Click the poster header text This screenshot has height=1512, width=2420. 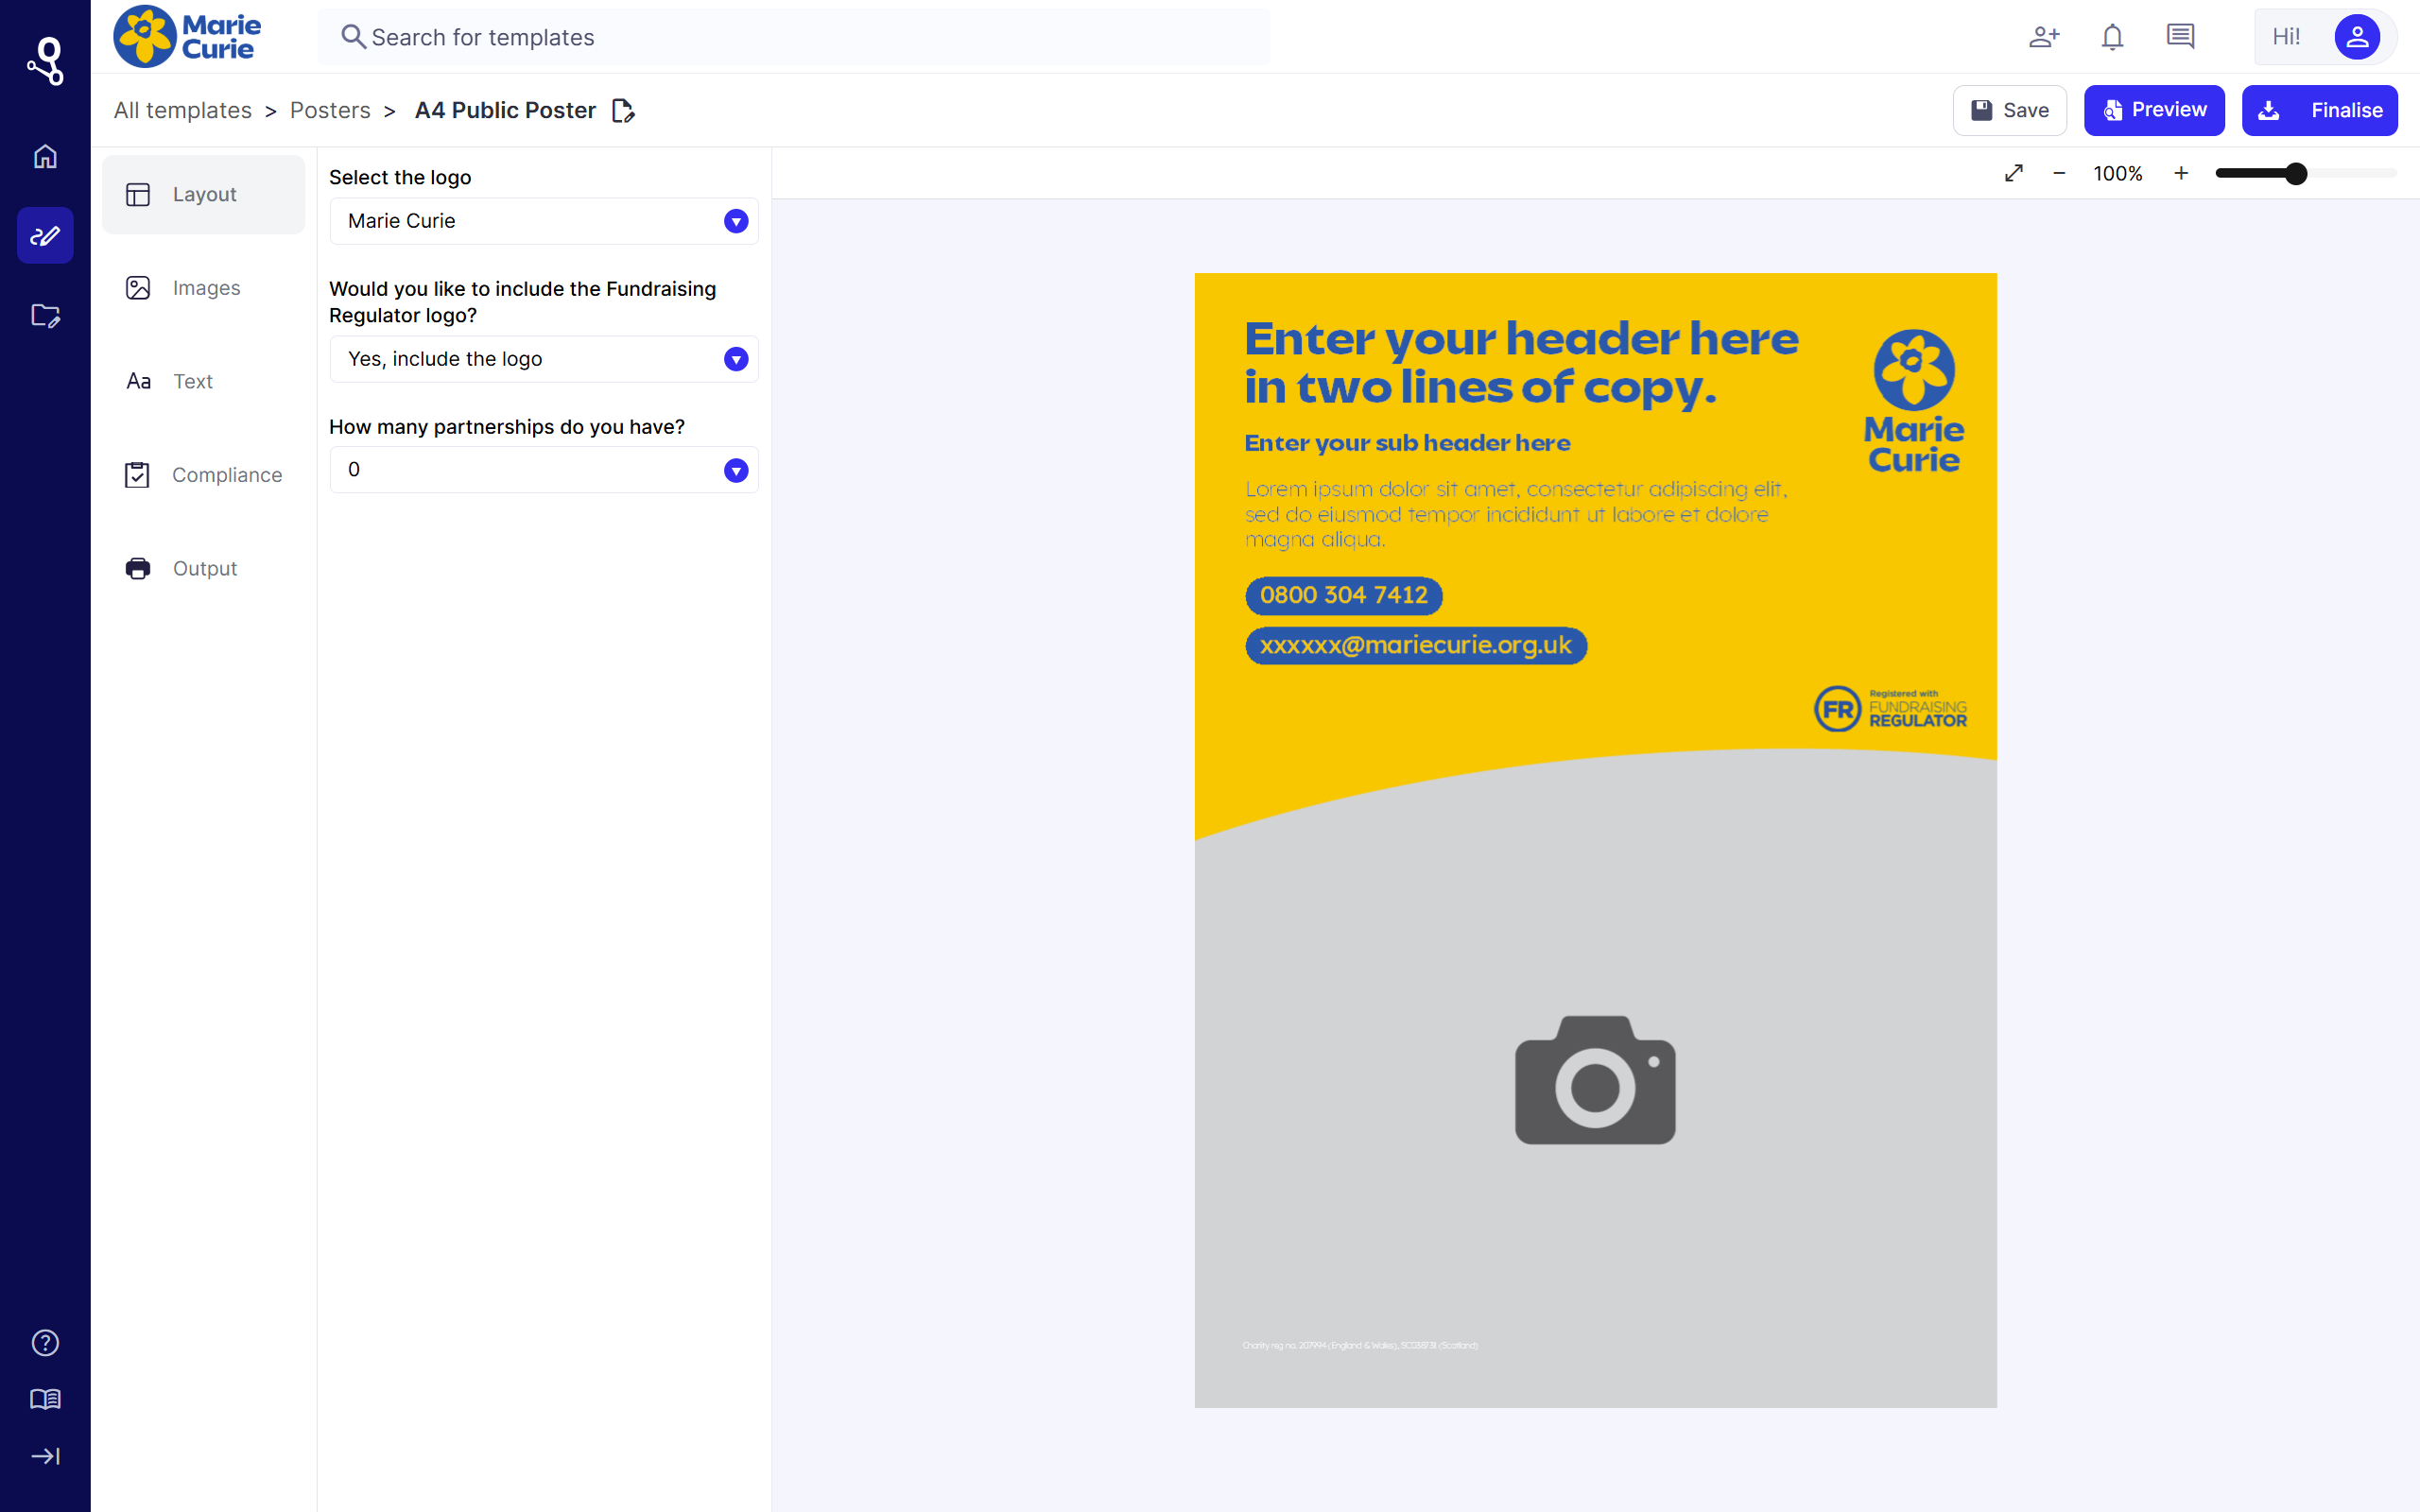(1521, 362)
